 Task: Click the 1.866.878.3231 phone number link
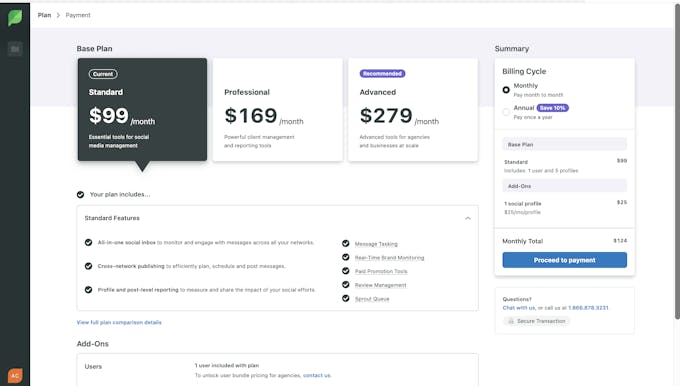pos(588,308)
